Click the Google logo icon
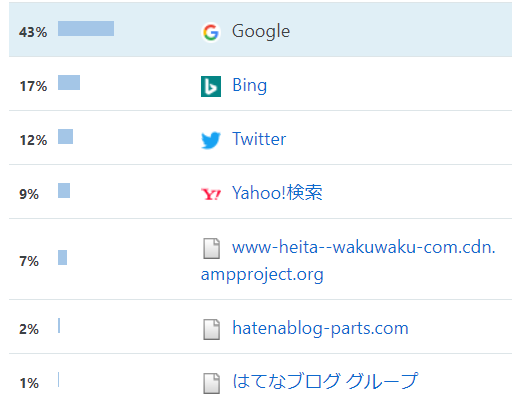The image size is (515, 402). 211,32
